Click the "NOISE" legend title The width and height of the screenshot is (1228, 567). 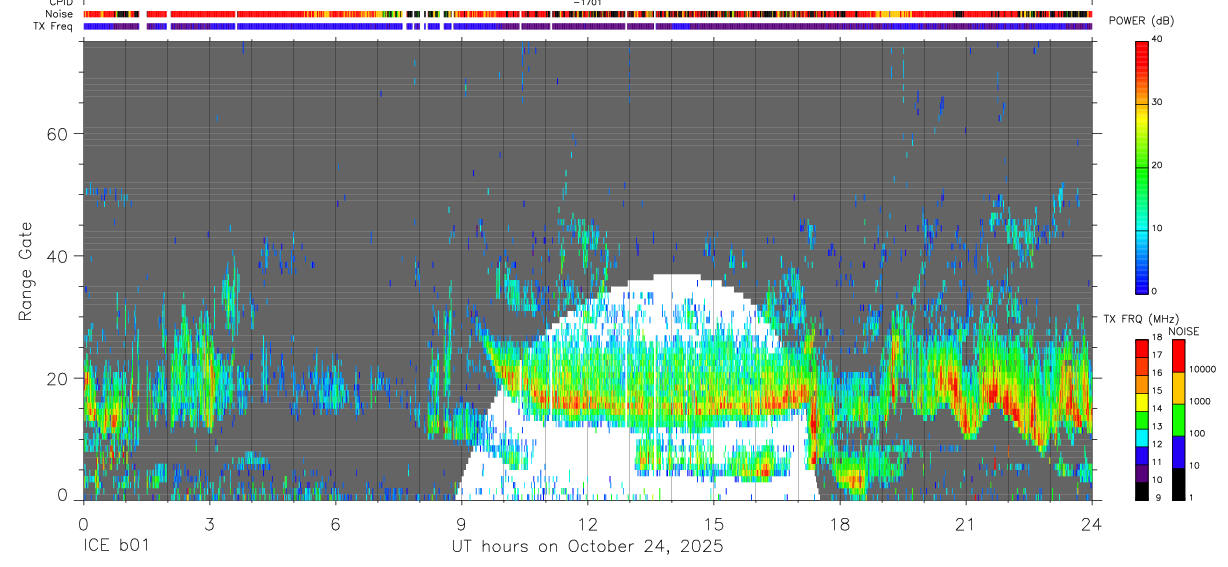point(1183,331)
